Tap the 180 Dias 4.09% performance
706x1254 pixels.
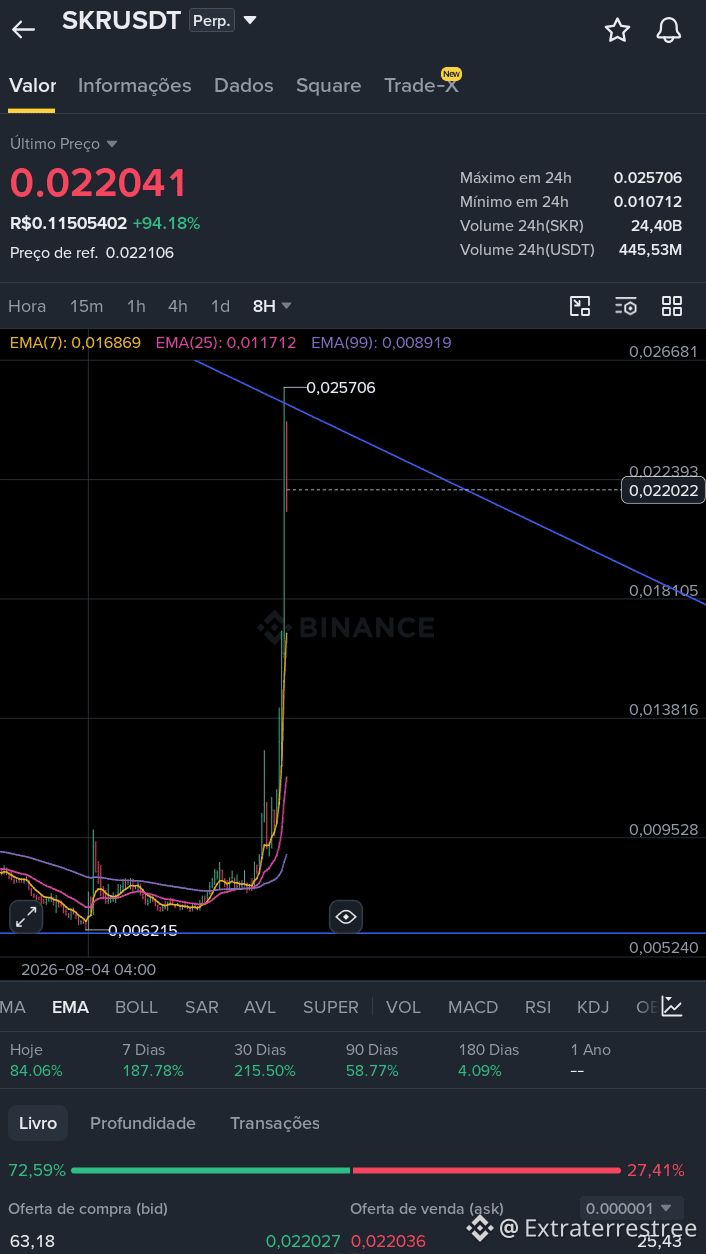coord(488,1060)
